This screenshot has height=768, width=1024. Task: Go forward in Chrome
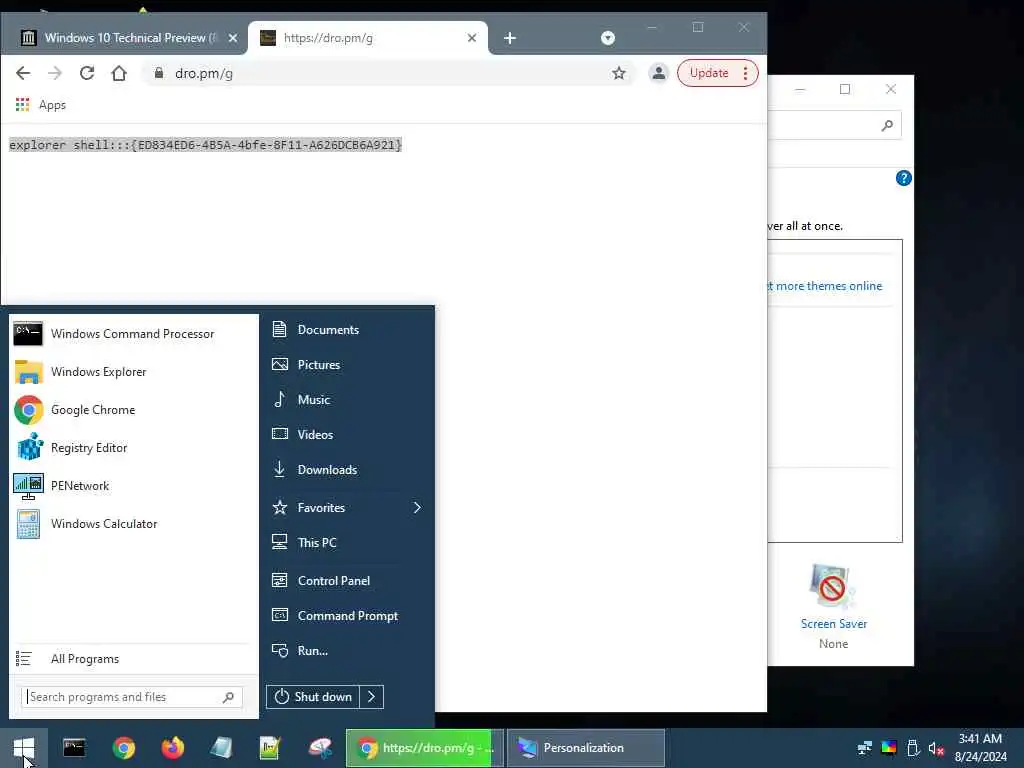tap(55, 73)
